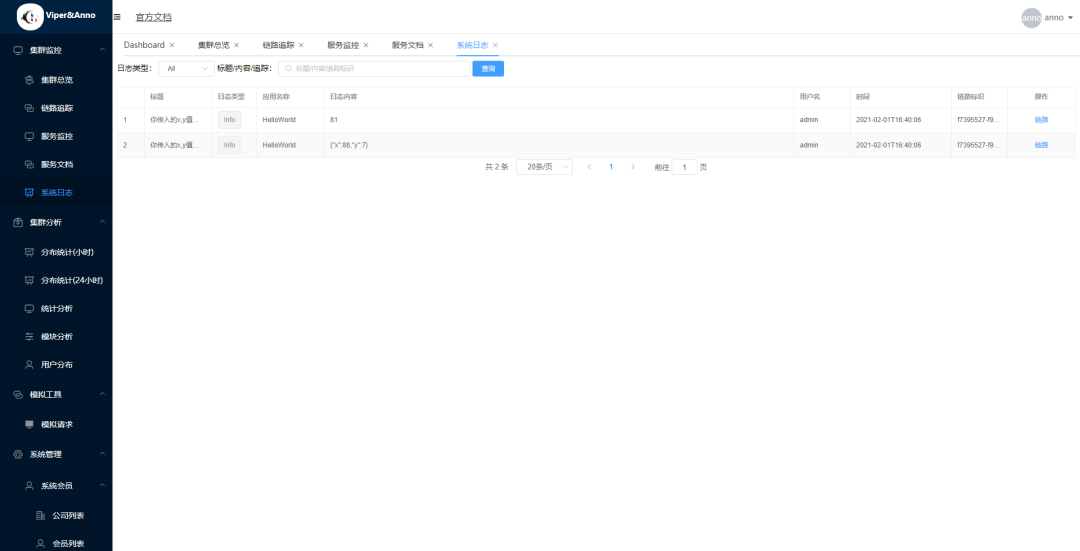The width and height of the screenshot is (1080, 551).
Task: Collapse the 集群分析 sidebar group
Action: click(102, 222)
